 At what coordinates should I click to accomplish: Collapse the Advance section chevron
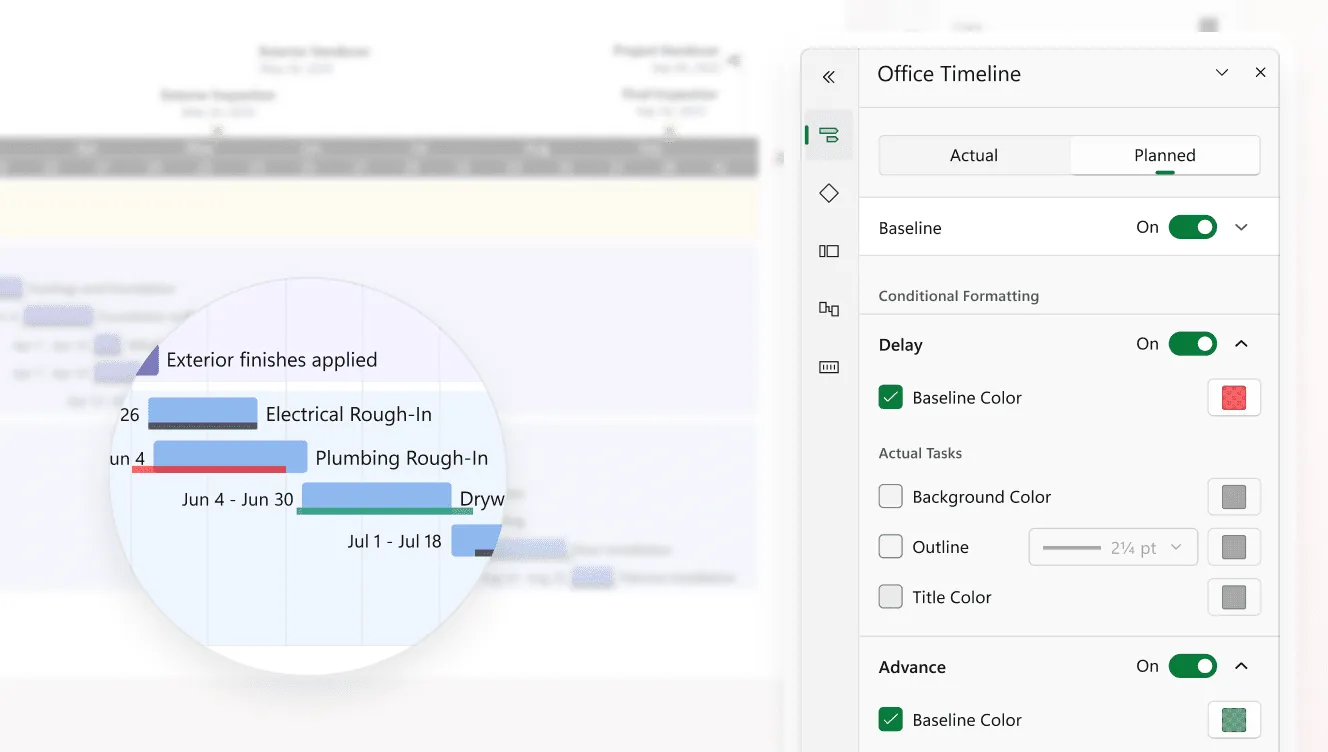point(1241,666)
